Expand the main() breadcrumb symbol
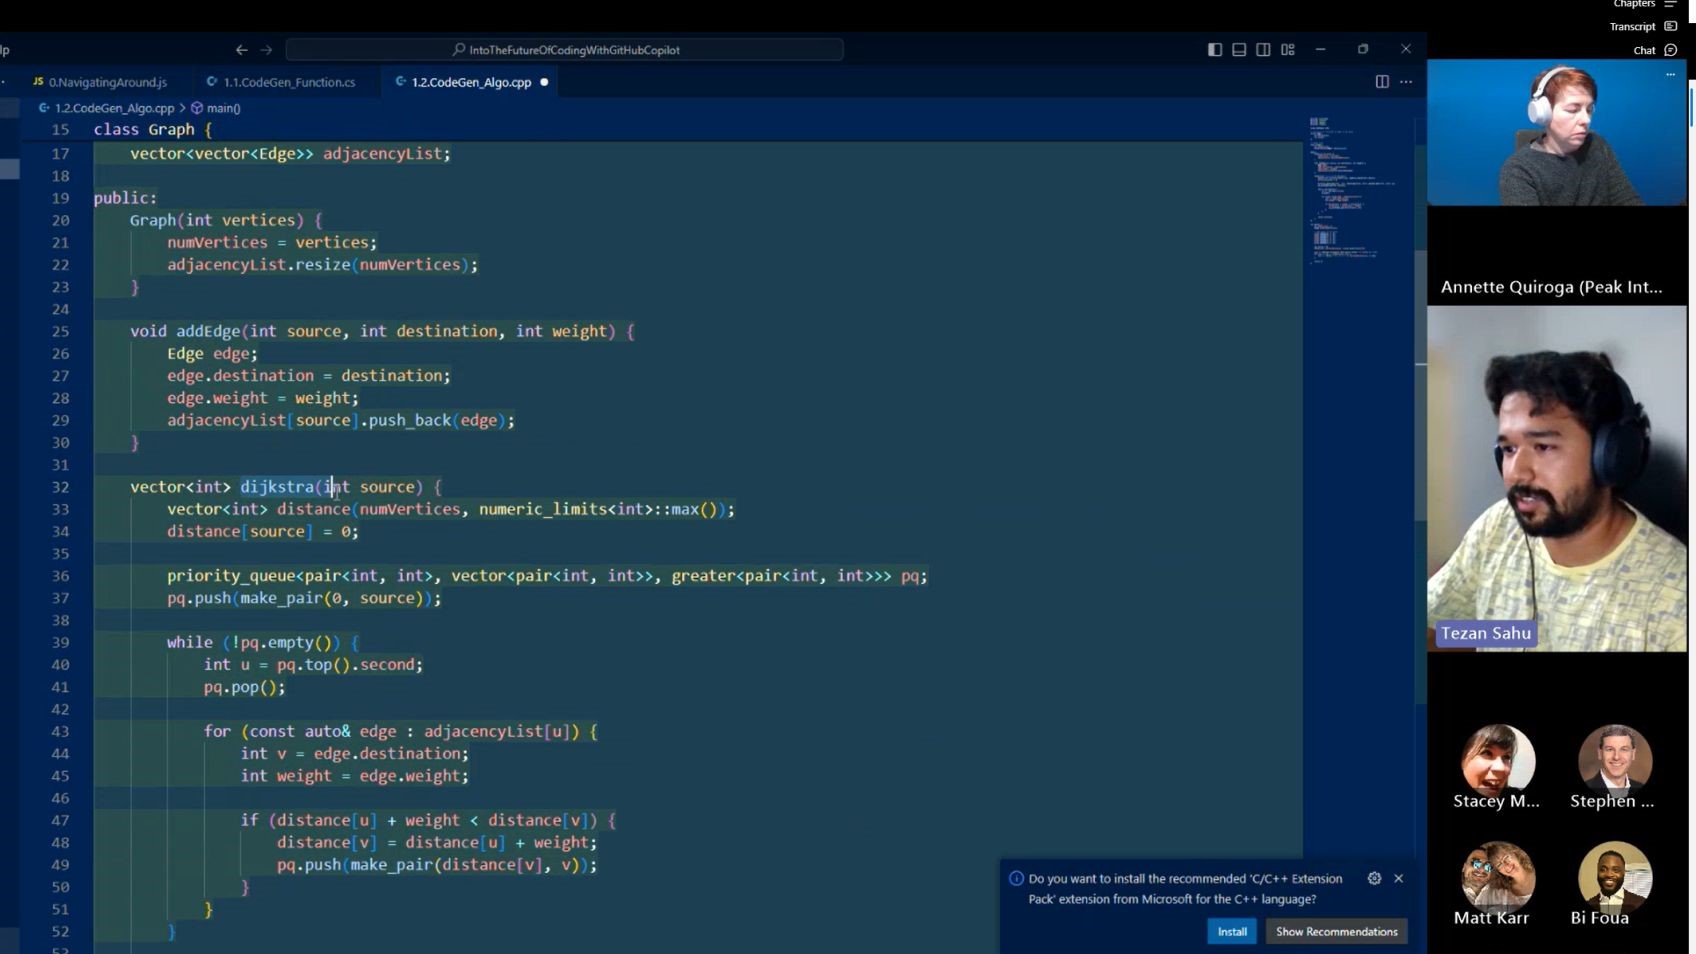 click(216, 108)
